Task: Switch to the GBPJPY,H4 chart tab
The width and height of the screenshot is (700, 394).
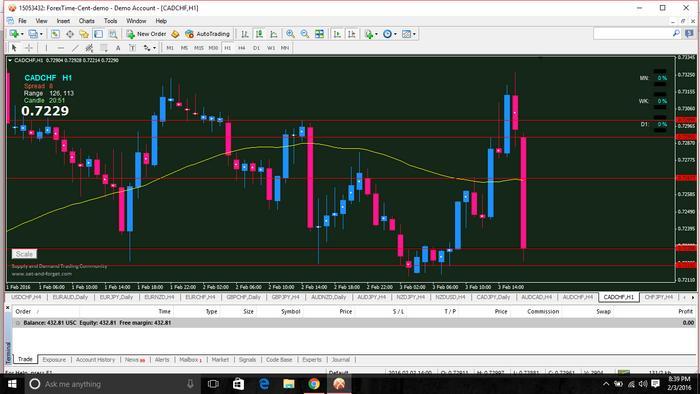Action: pyautogui.click(x=286, y=297)
